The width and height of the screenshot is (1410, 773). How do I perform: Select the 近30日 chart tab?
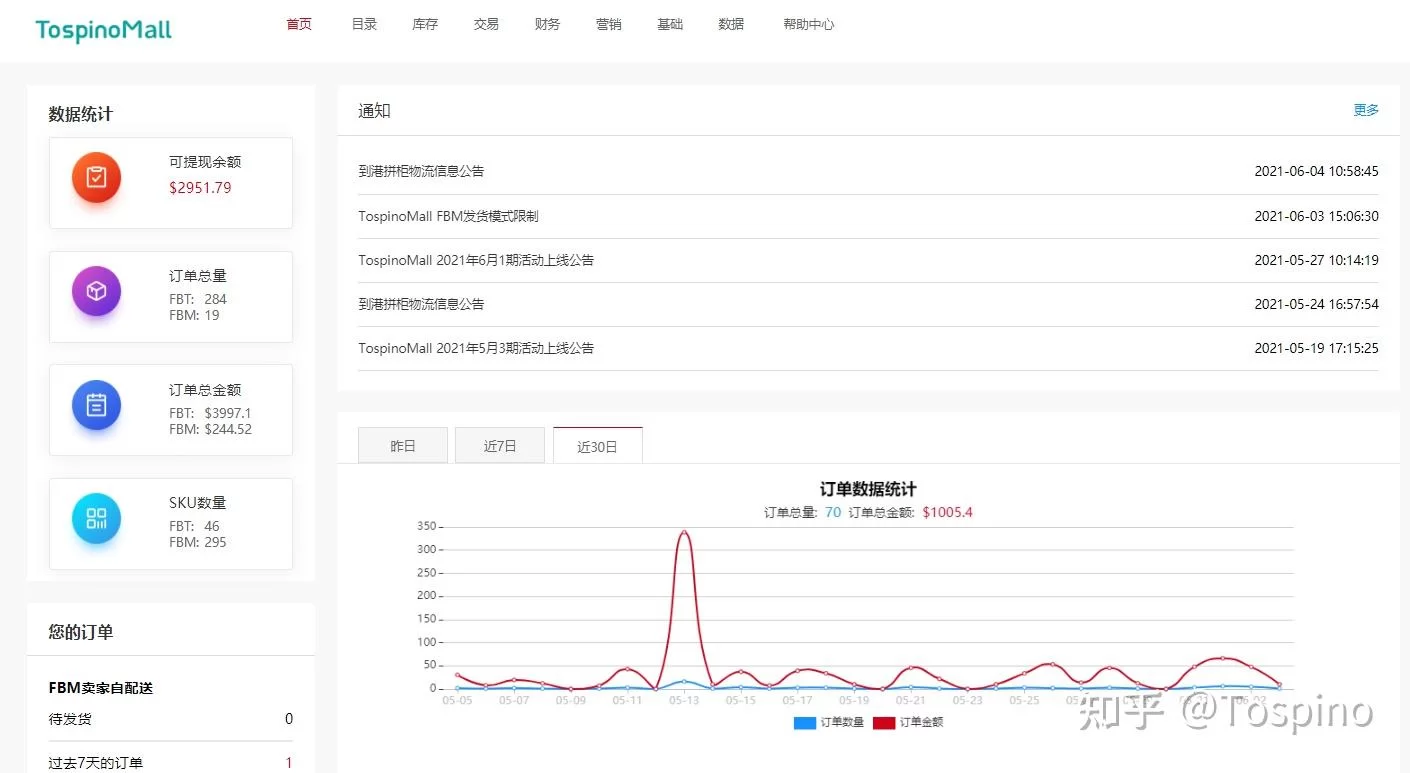pyautogui.click(x=597, y=447)
